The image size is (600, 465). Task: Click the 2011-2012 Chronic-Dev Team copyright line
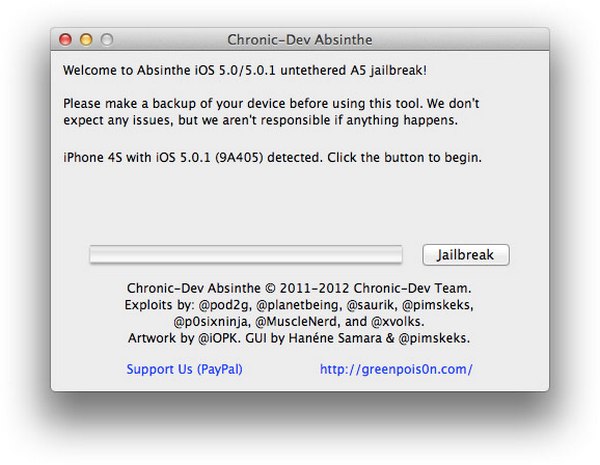coord(299,288)
